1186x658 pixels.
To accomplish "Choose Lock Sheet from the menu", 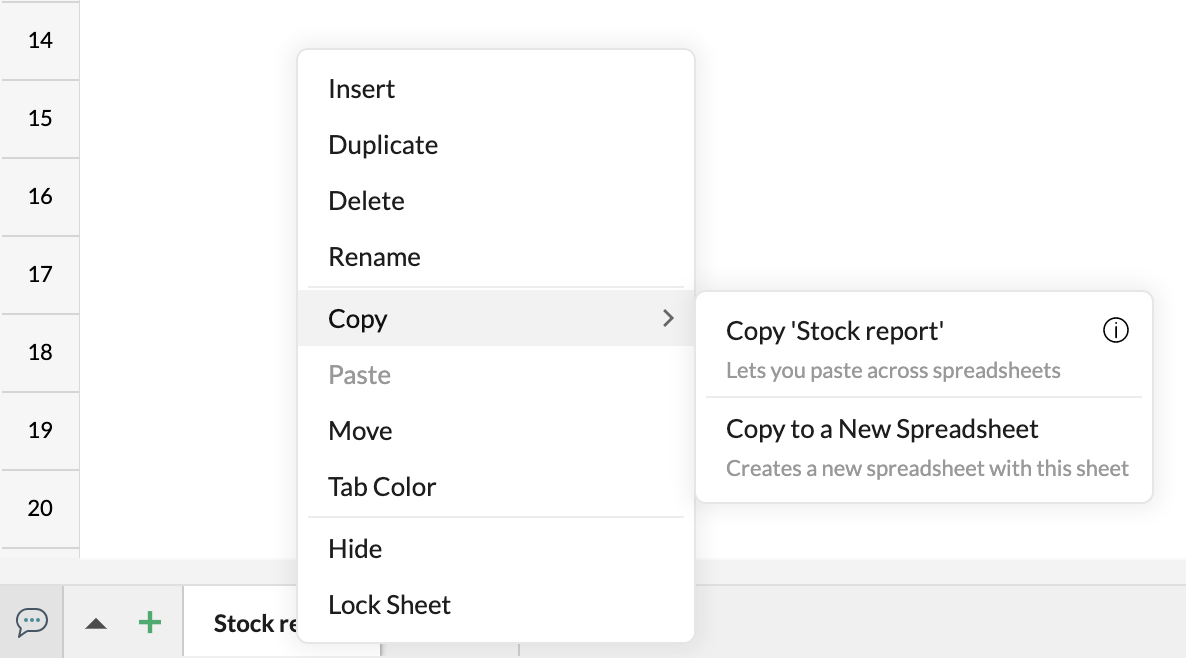I will (389, 605).
